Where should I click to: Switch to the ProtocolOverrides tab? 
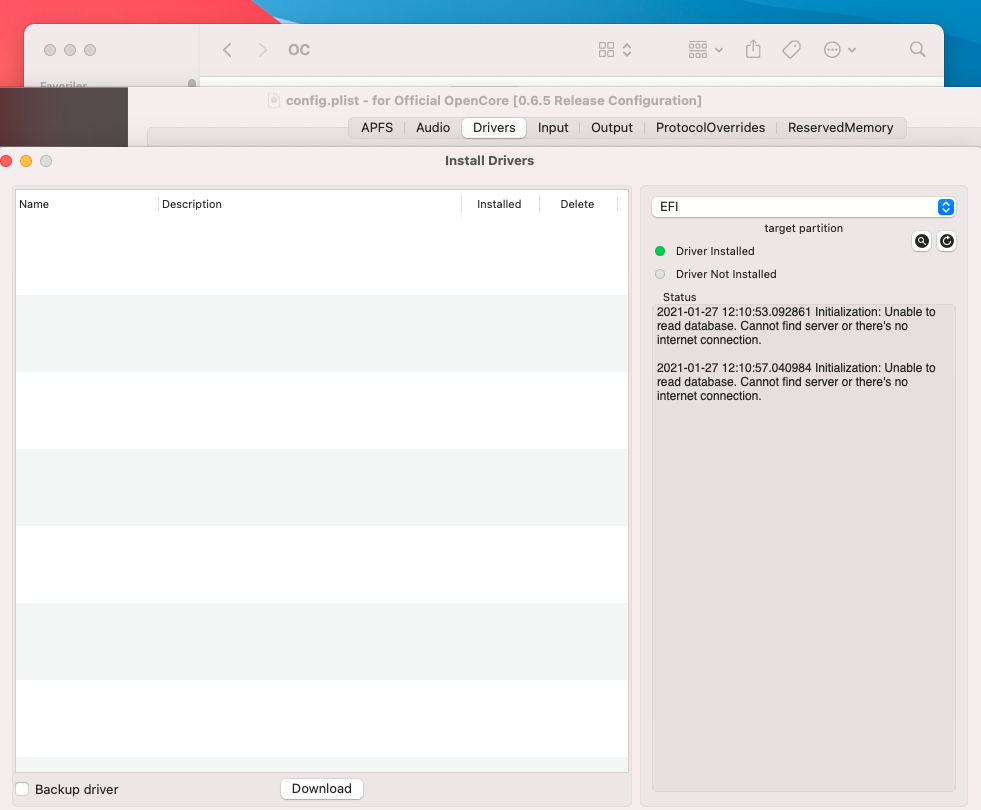pyautogui.click(x=710, y=128)
